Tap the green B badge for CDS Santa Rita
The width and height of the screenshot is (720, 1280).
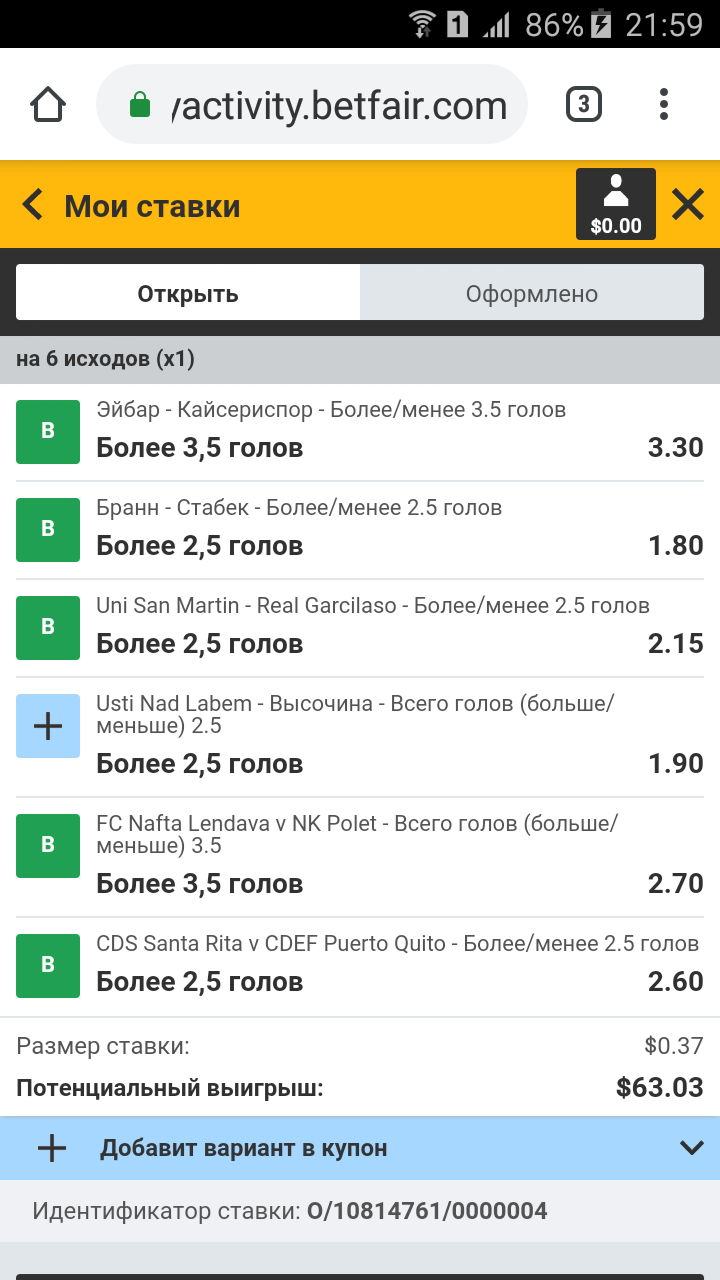point(48,966)
